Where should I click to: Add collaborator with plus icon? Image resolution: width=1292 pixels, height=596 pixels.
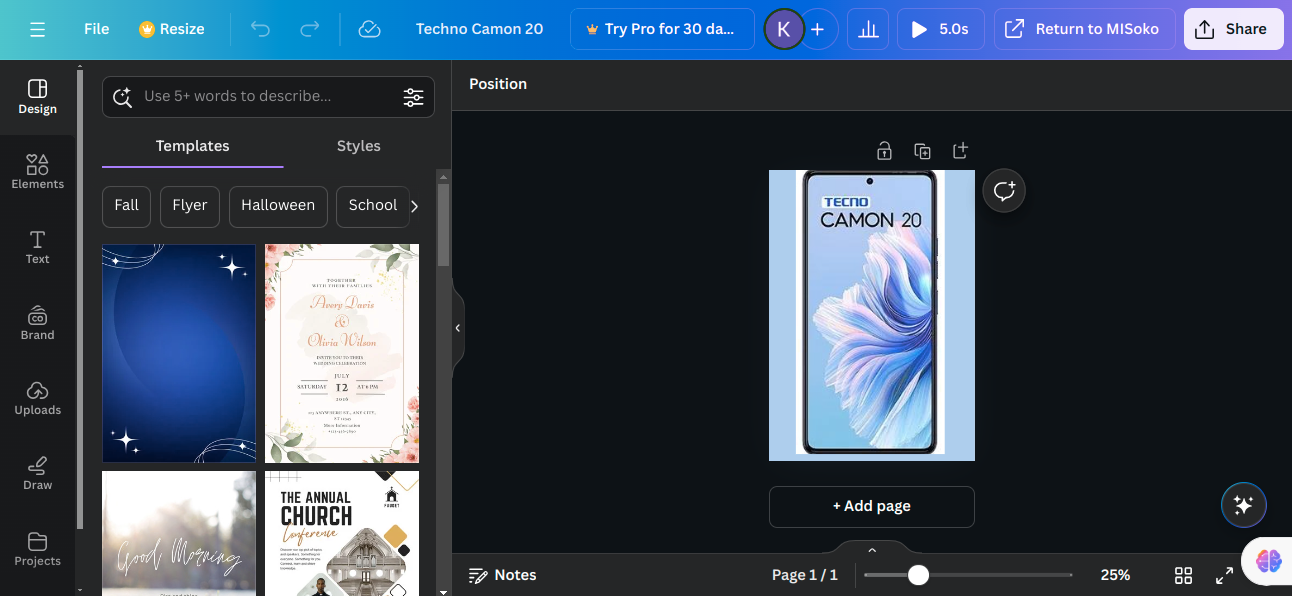tap(817, 29)
